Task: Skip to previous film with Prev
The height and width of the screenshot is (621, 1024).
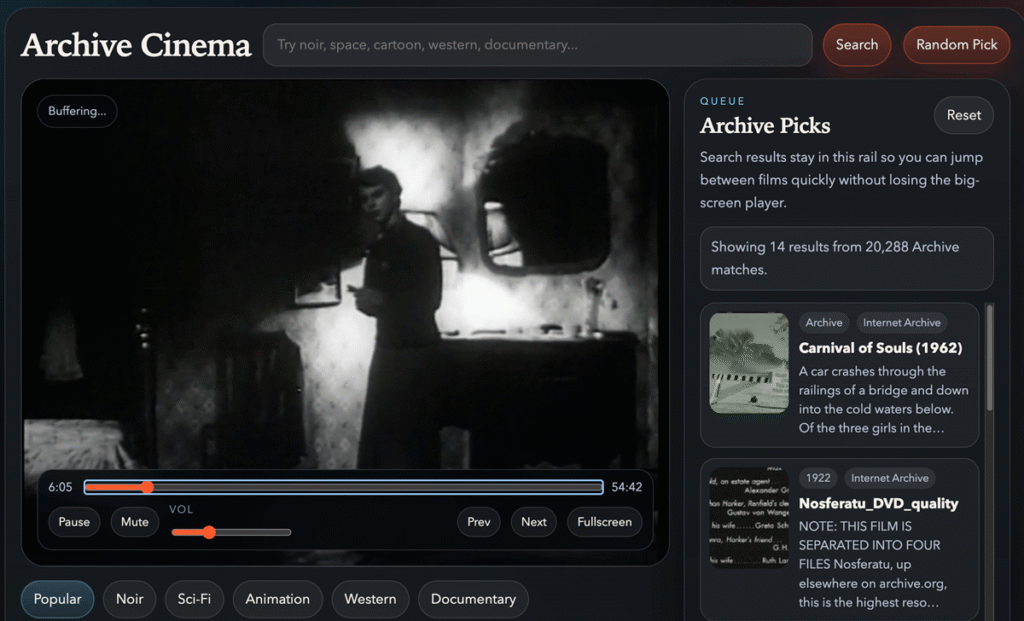Action: (479, 522)
